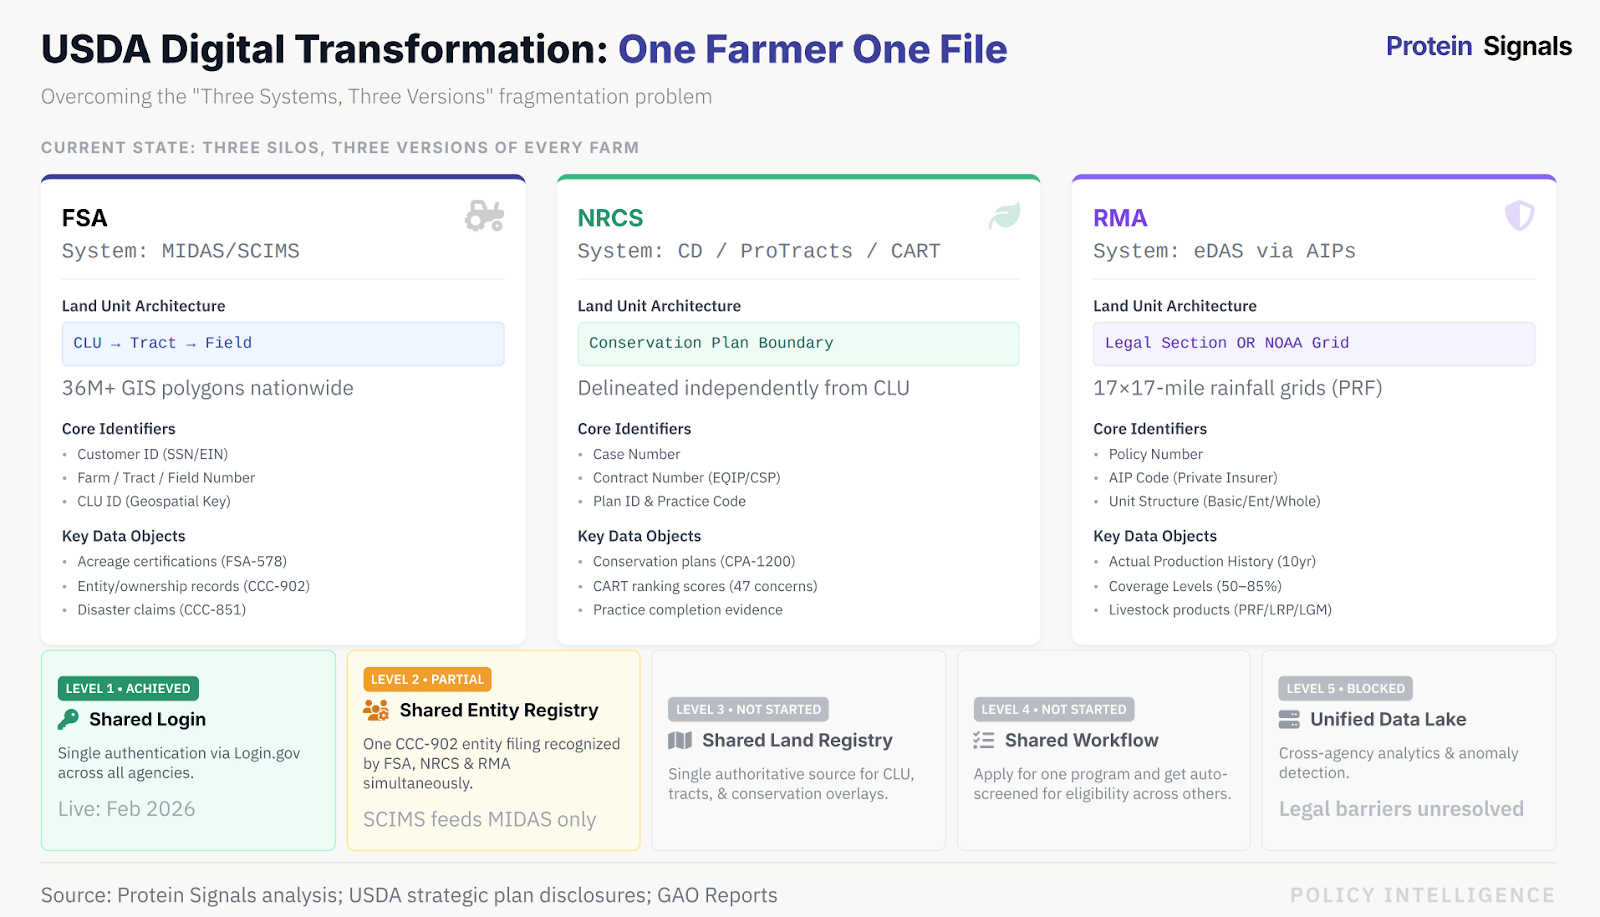Click the leaf icon in the NRCS card
The width and height of the screenshot is (1600, 917).
(x=1004, y=215)
